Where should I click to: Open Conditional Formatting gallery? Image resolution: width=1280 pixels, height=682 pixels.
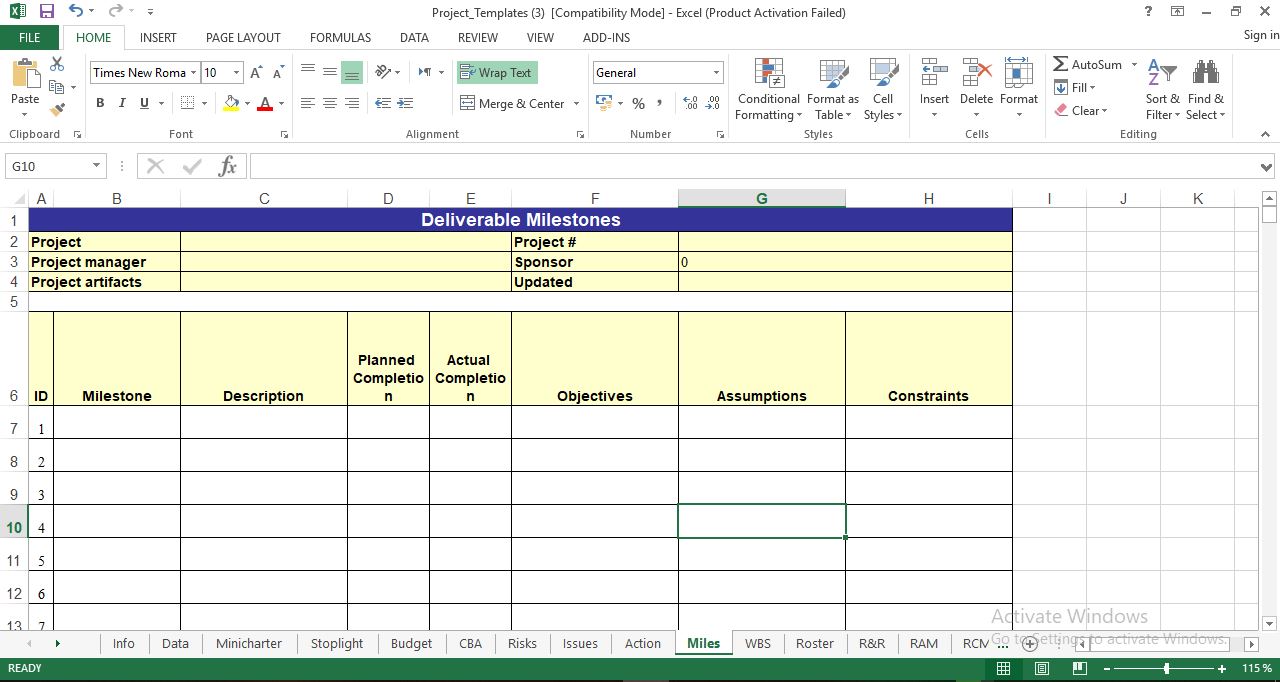pyautogui.click(x=768, y=89)
